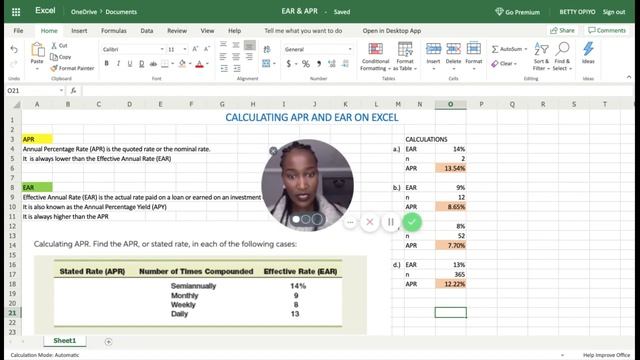Viewport: 640px width, 360px height.
Task: Pause the camera recording
Action: point(391,222)
